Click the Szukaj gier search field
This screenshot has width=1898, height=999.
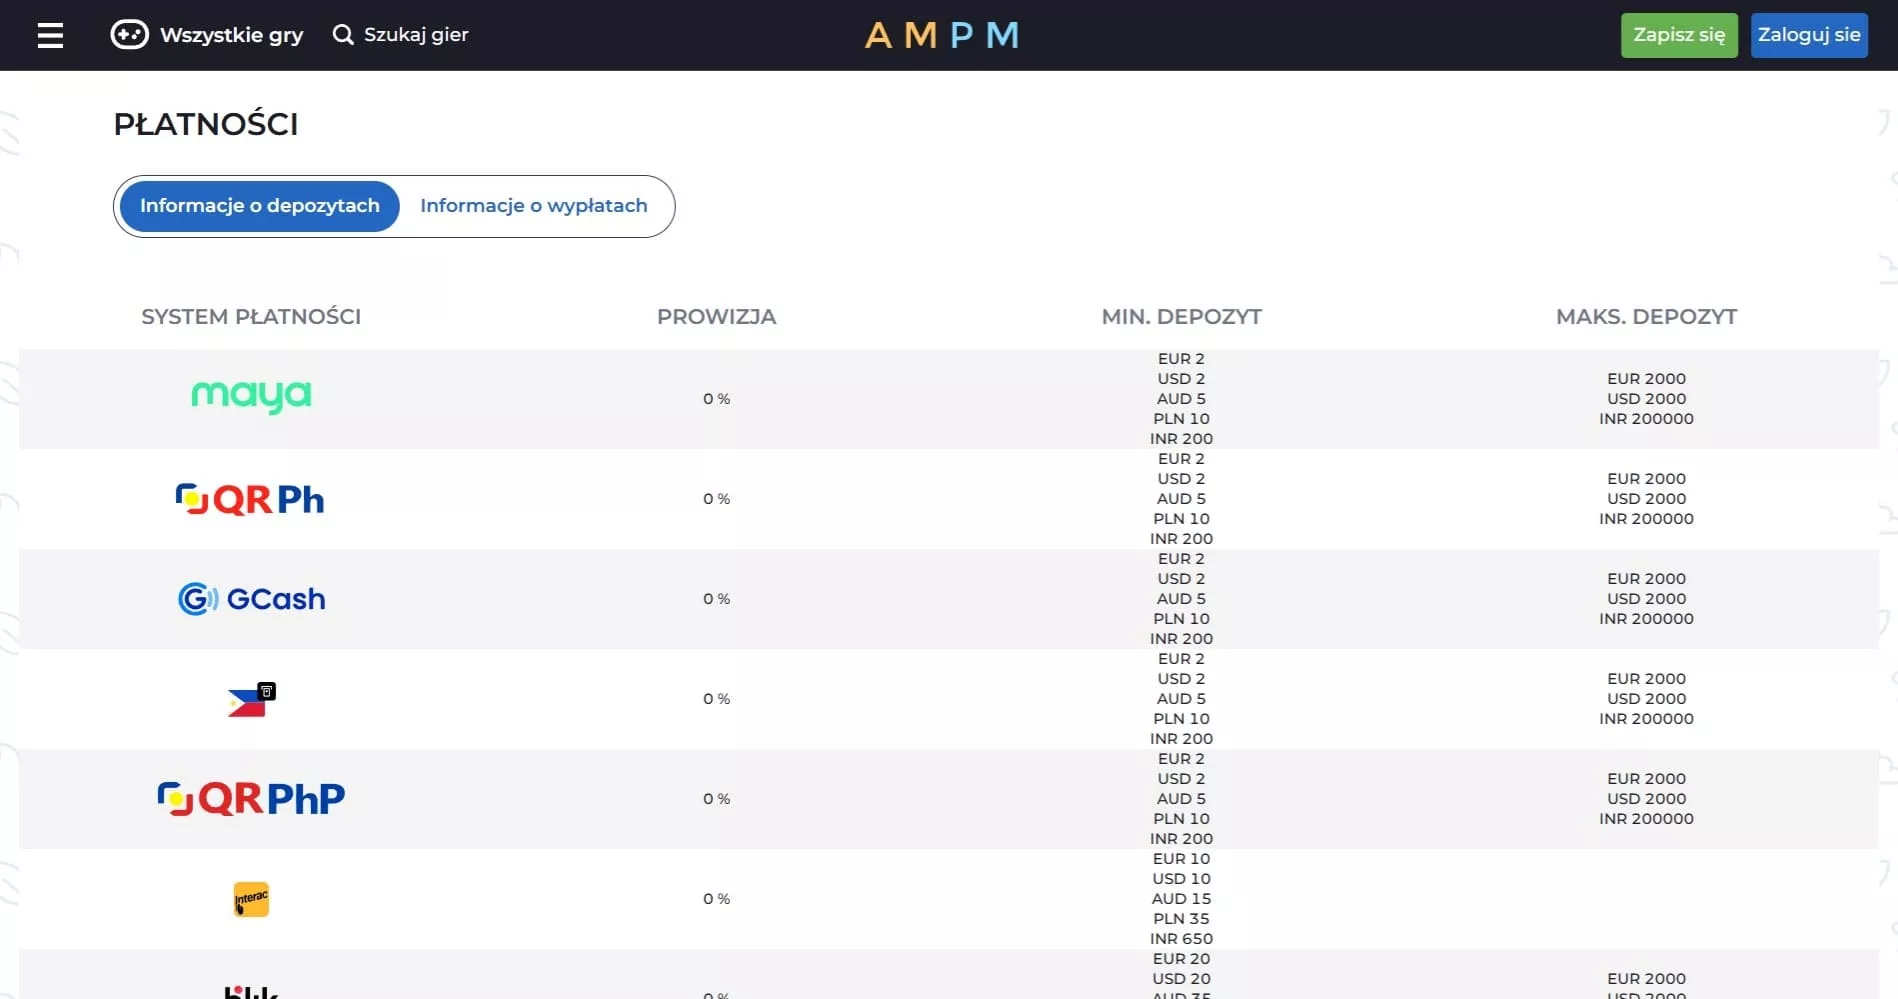[x=416, y=35]
